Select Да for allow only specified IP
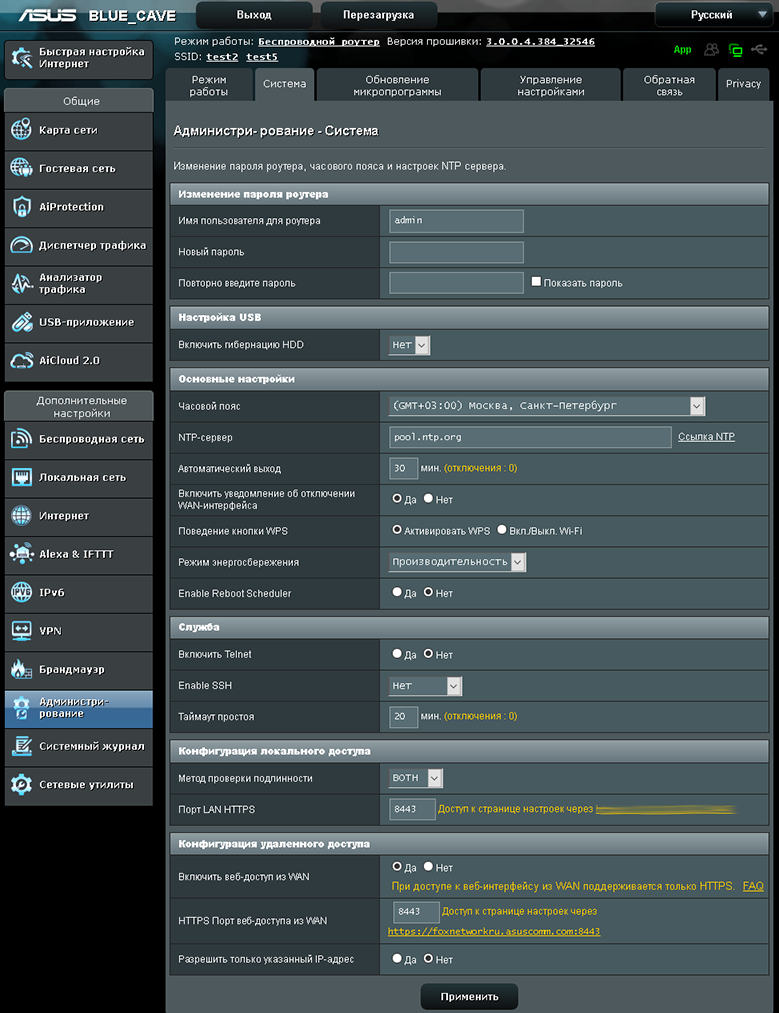The width and height of the screenshot is (779, 1013). pyautogui.click(x=397, y=959)
